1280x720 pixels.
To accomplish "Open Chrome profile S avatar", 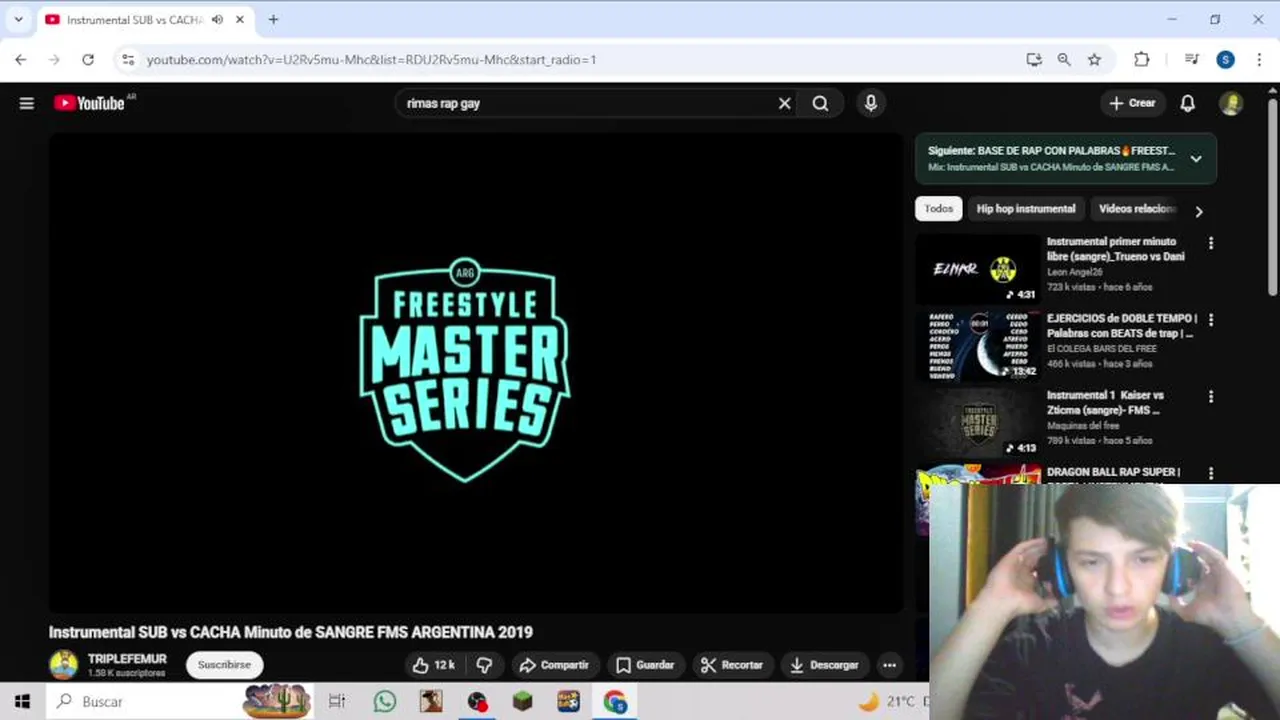I will pyautogui.click(x=1226, y=60).
